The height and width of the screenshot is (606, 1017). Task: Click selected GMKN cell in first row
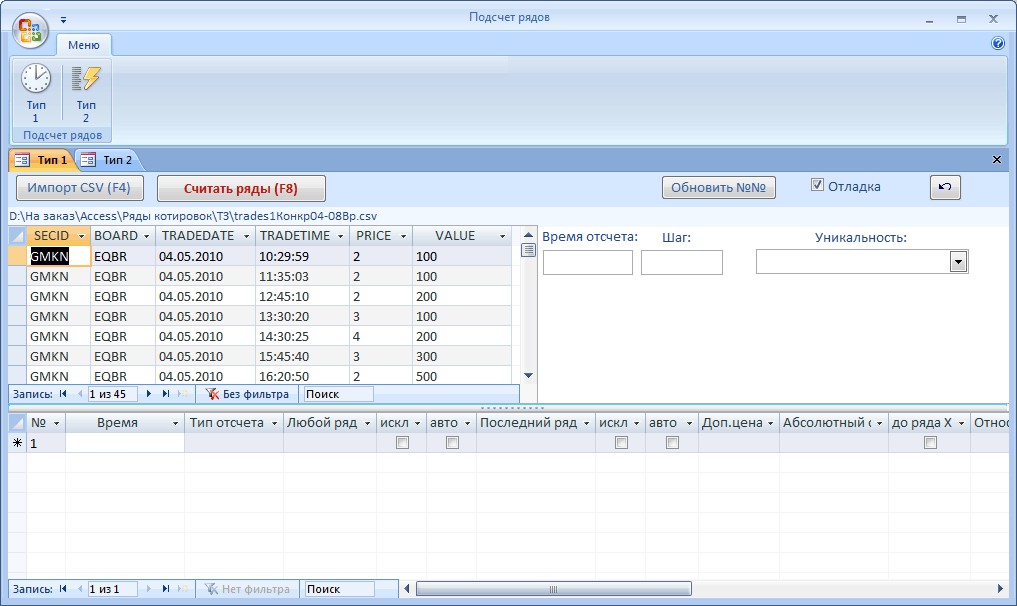point(58,256)
